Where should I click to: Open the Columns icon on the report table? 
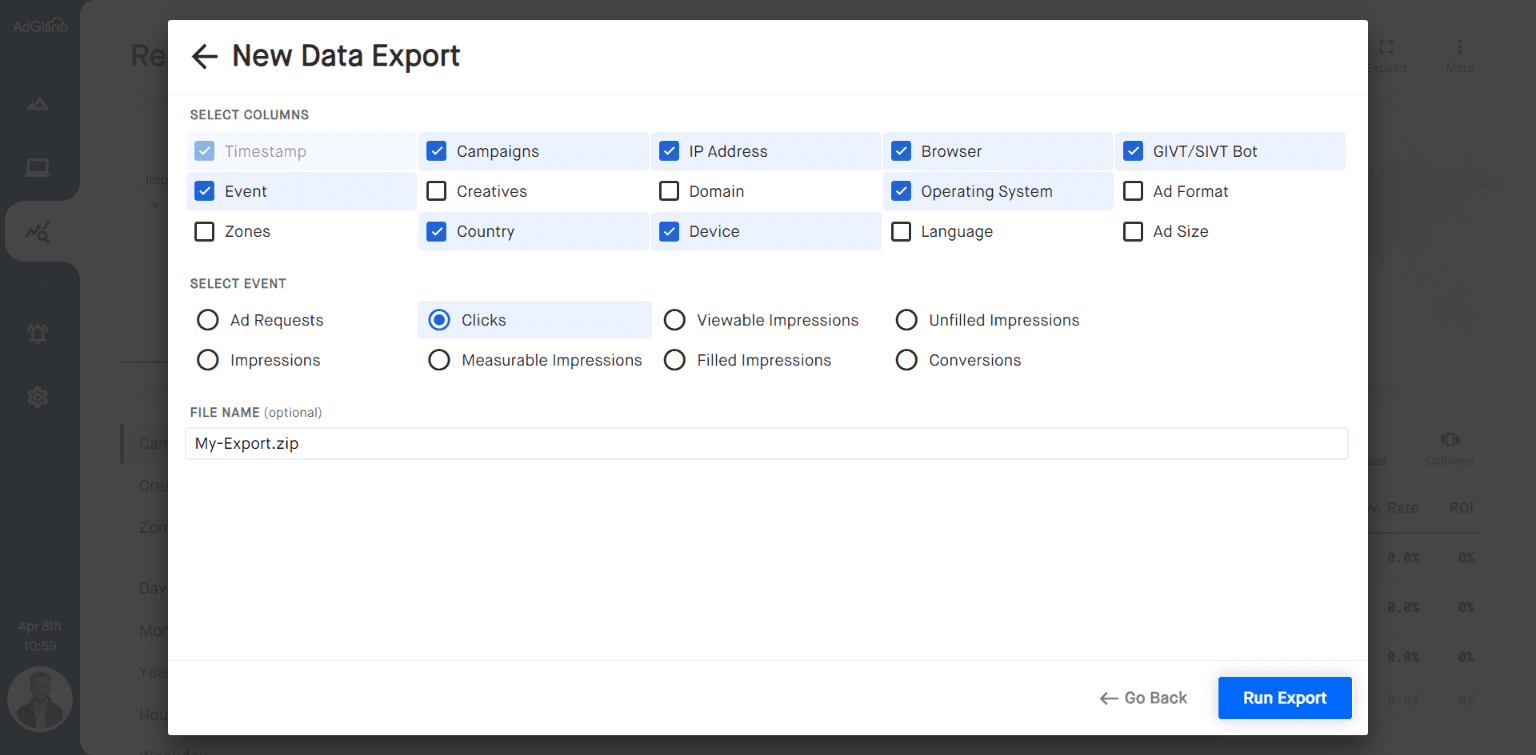coord(1449,440)
